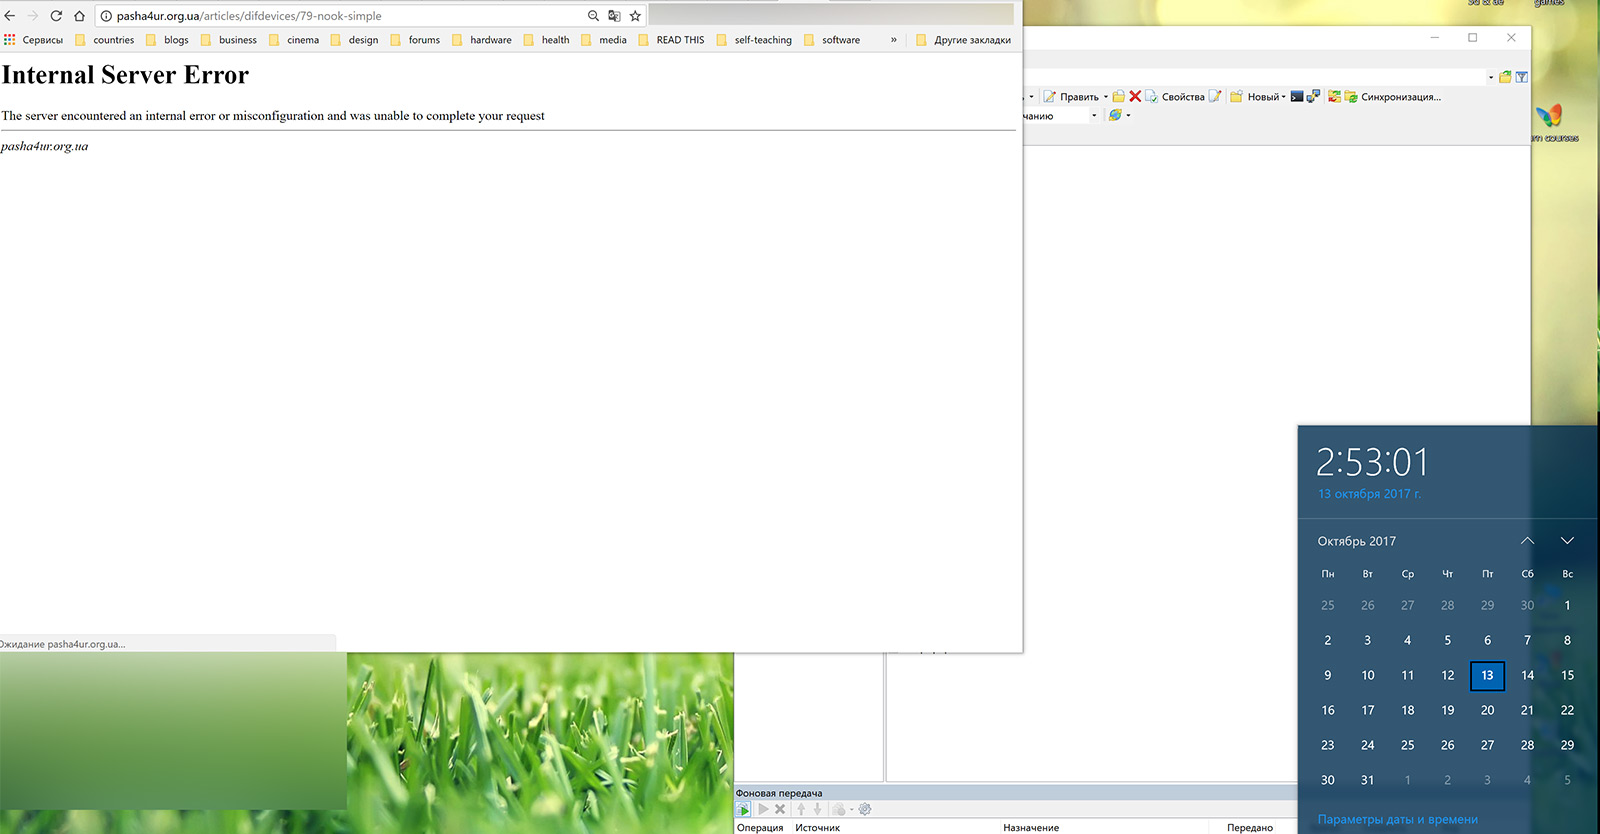Open the blogs bookmark folder
Viewport: 1600px width, 834px height.
coord(168,40)
